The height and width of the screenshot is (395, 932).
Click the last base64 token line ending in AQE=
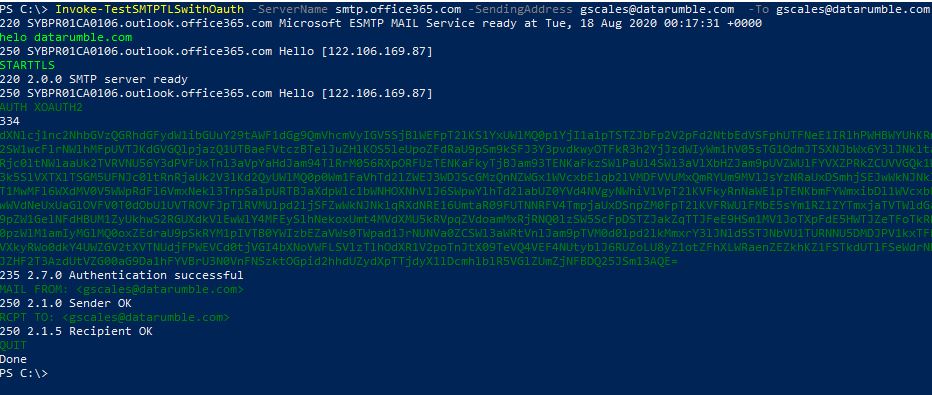tap(338, 261)
